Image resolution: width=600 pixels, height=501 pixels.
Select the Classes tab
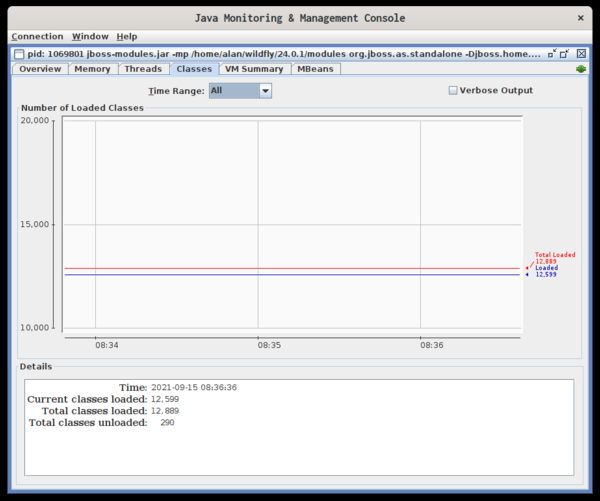[193, 69]
